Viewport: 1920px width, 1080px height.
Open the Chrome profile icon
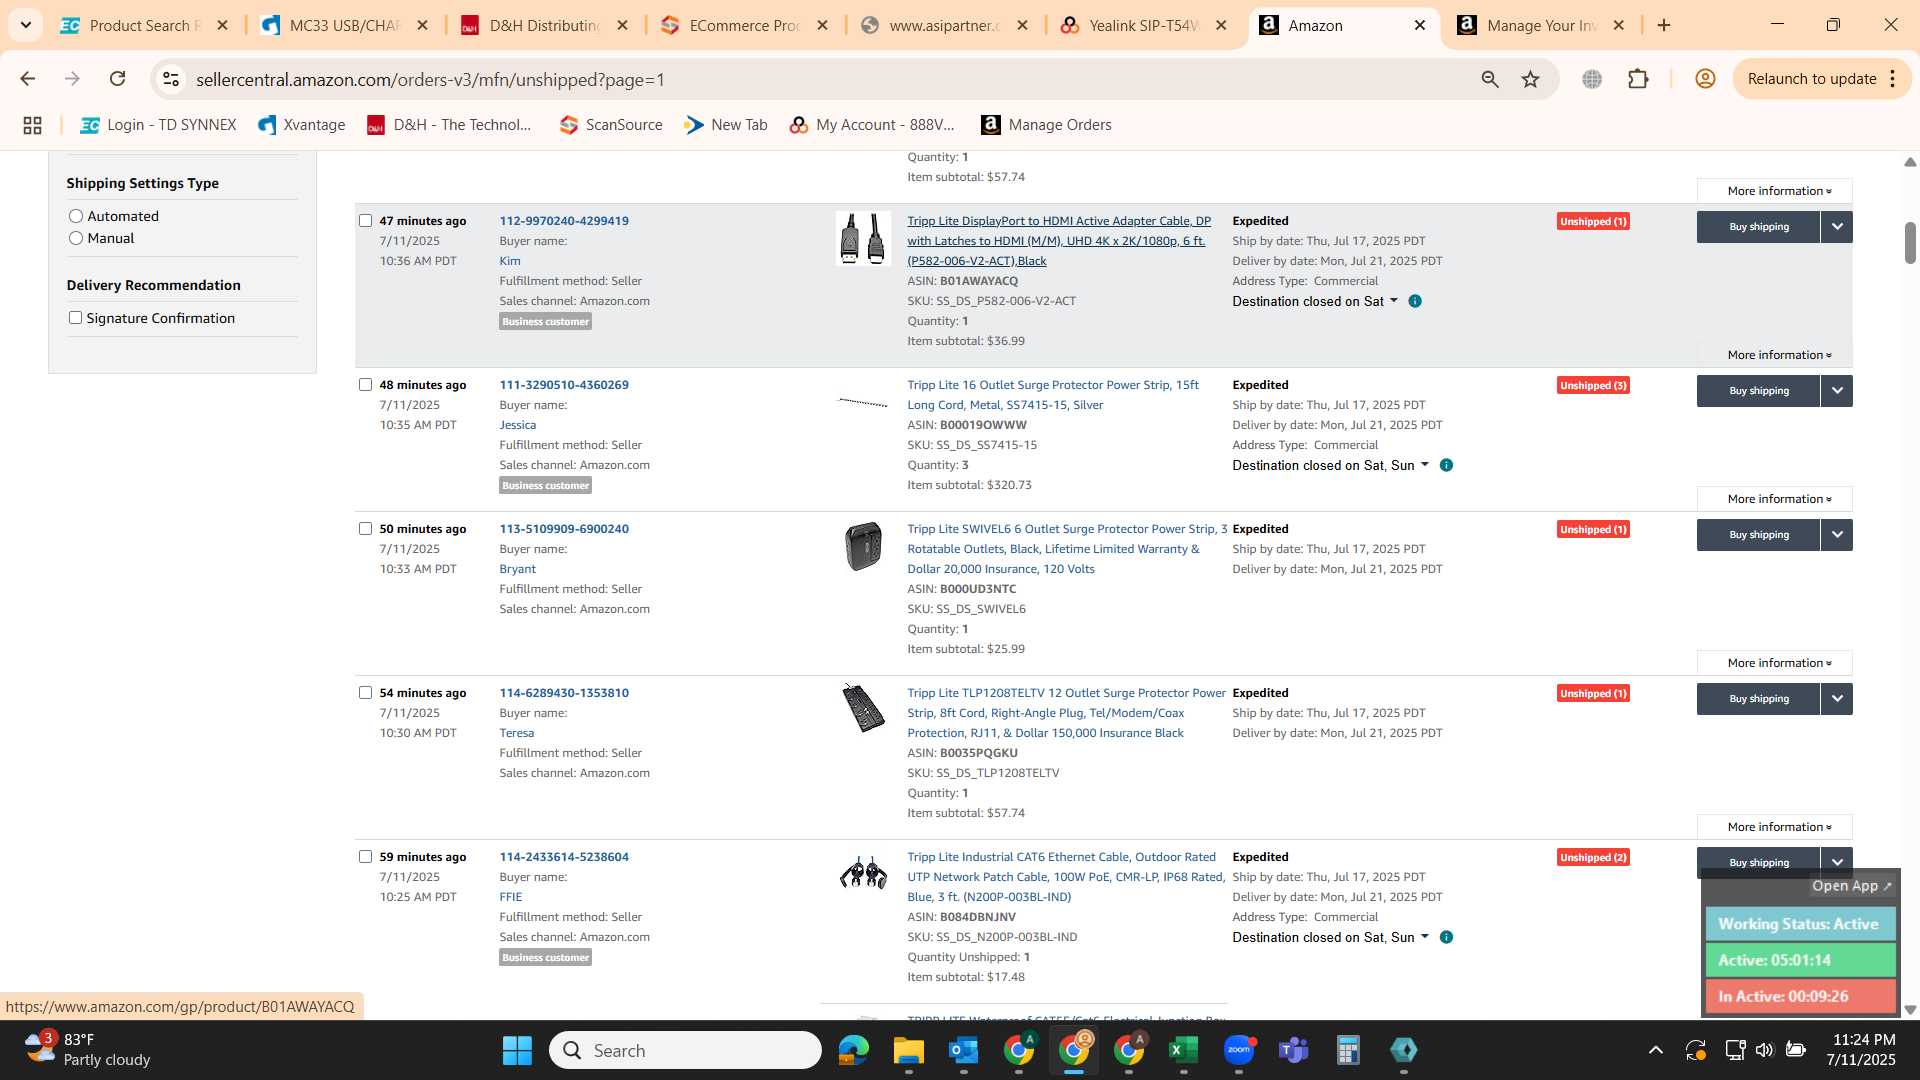1705,79
